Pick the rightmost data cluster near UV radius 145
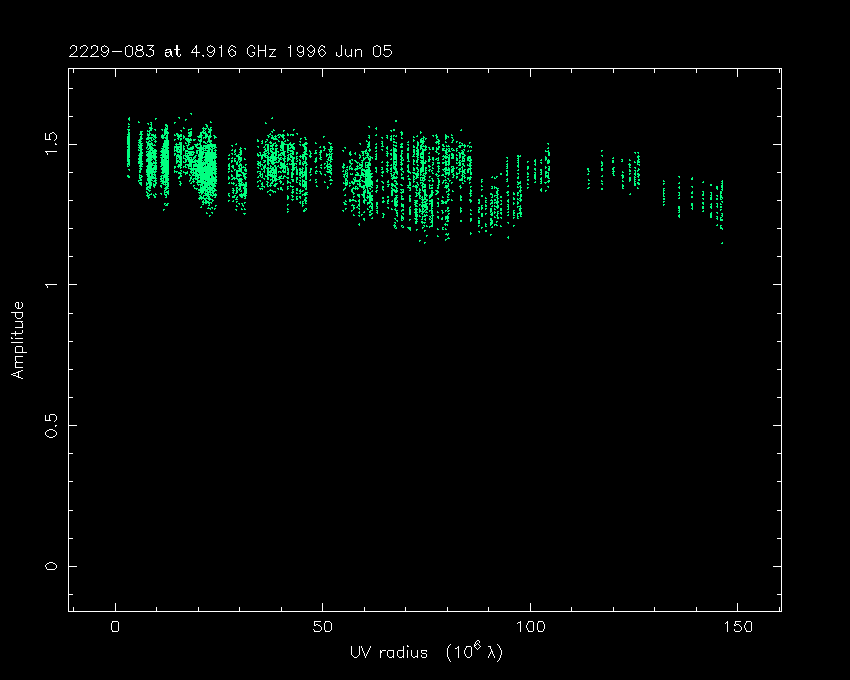This screenshot has width=850, height=680. (x=718, y=203)
